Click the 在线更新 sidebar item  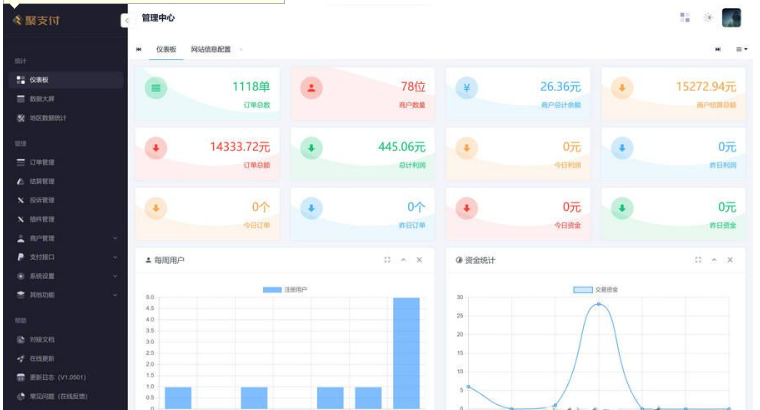tap(42, 358)
